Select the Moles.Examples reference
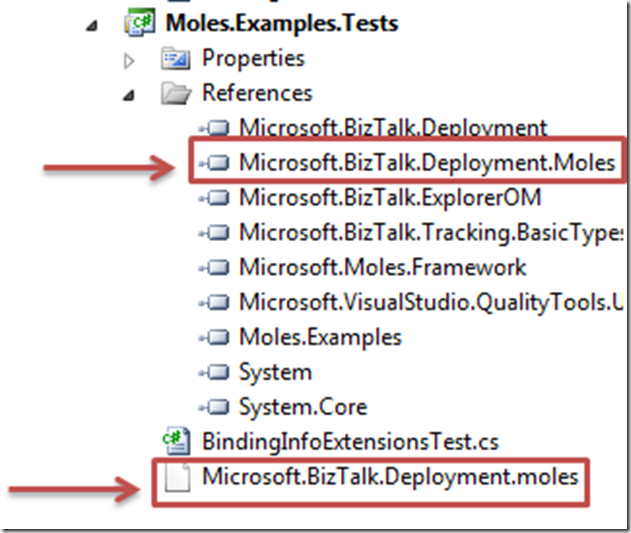631x533 pixels. coord(320,337)
